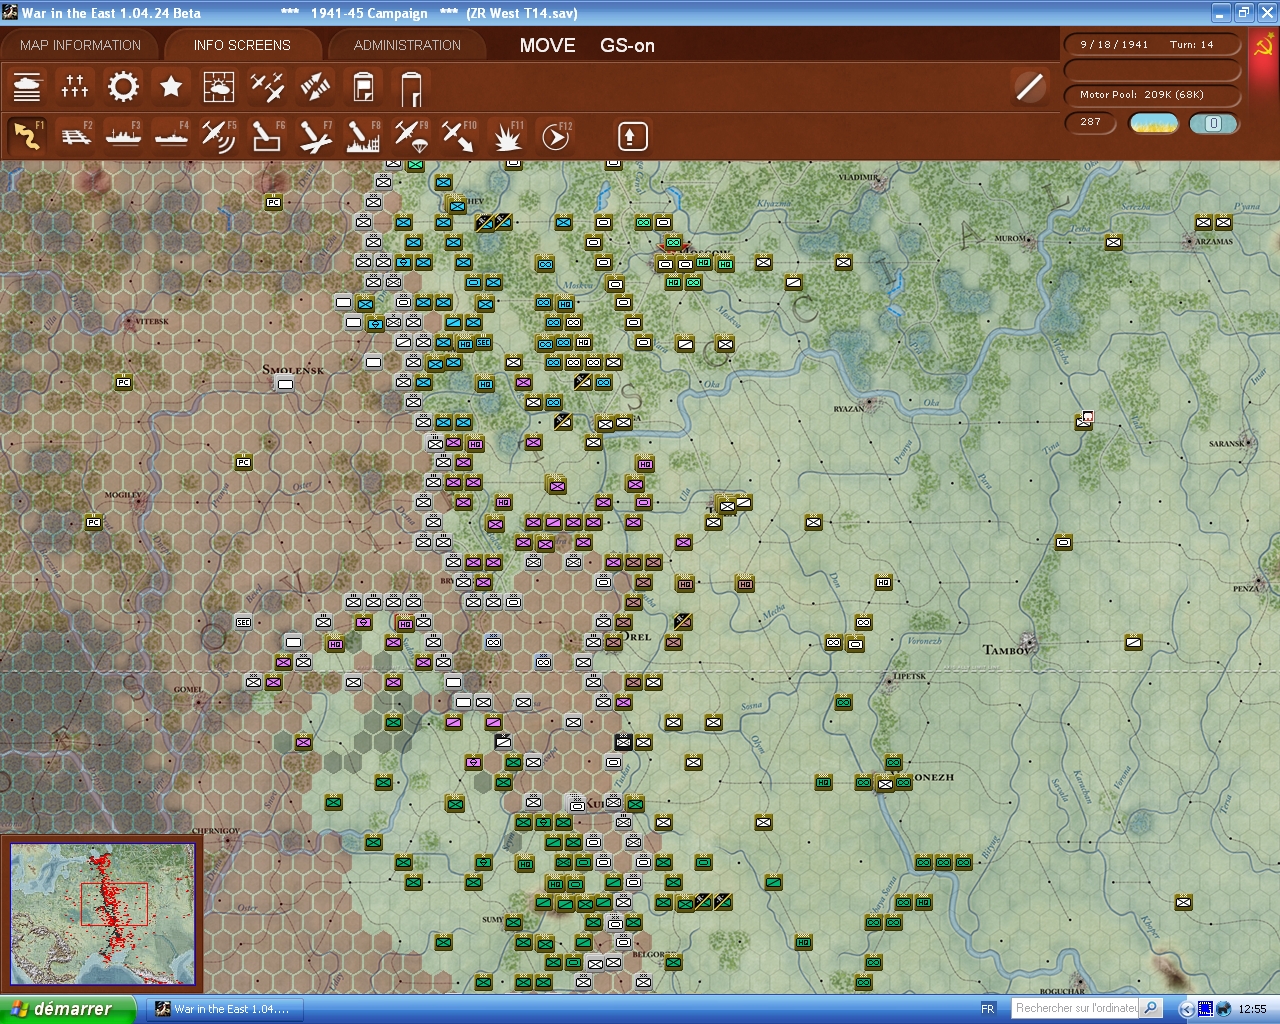Screen dimensions: 1280x1024
Task: Click the upward arrow box icon
Action: click(x=632, y=136)
